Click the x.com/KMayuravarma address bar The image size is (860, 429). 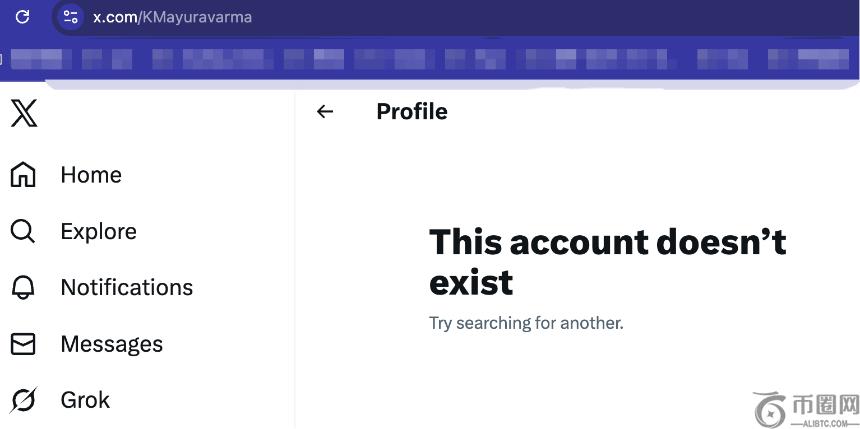pos(172,17)
